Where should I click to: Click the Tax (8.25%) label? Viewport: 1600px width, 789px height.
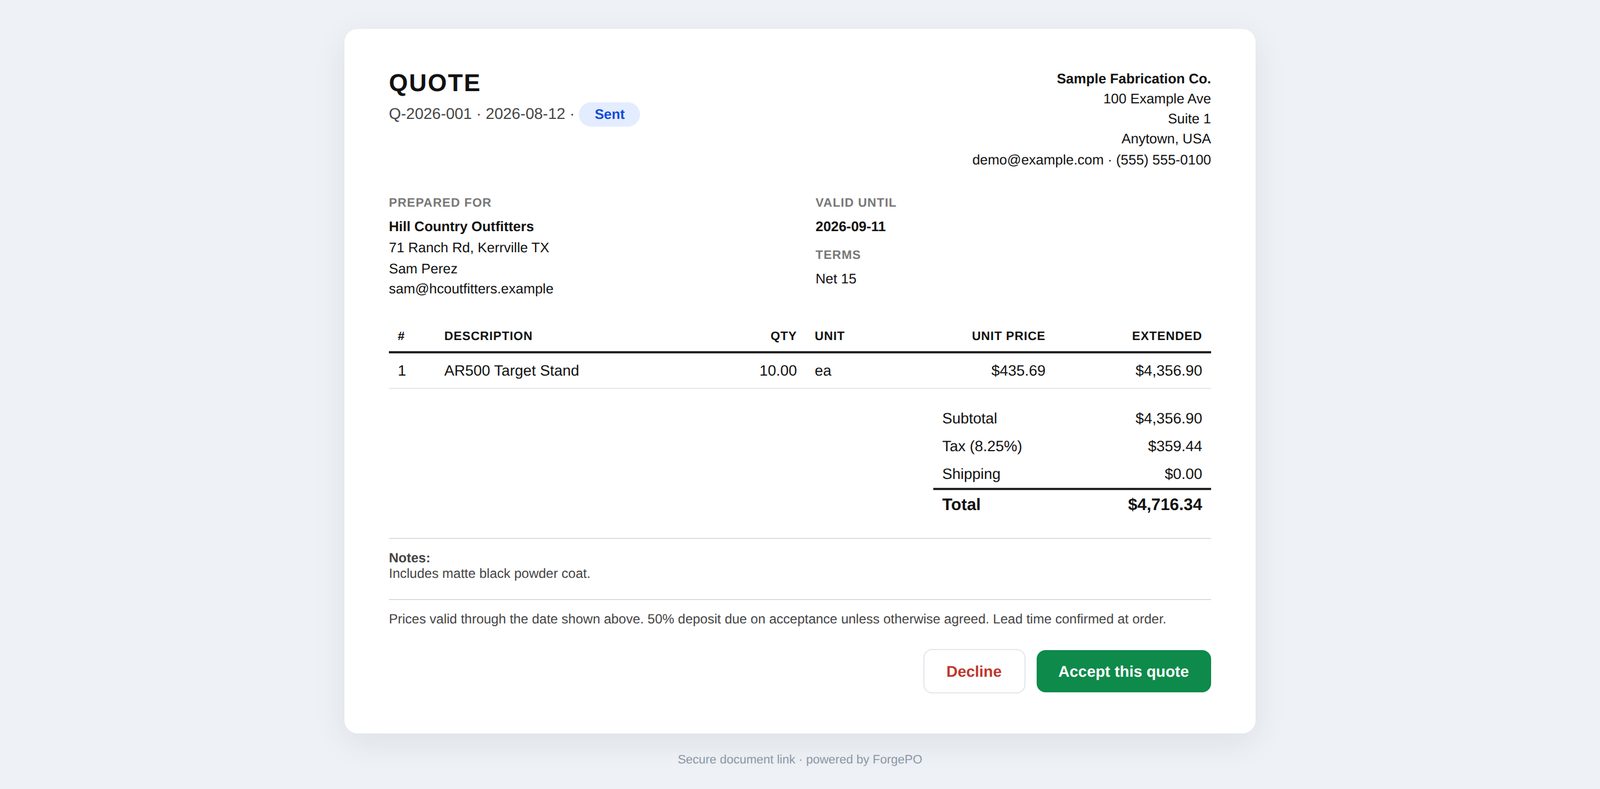(982, 446)
